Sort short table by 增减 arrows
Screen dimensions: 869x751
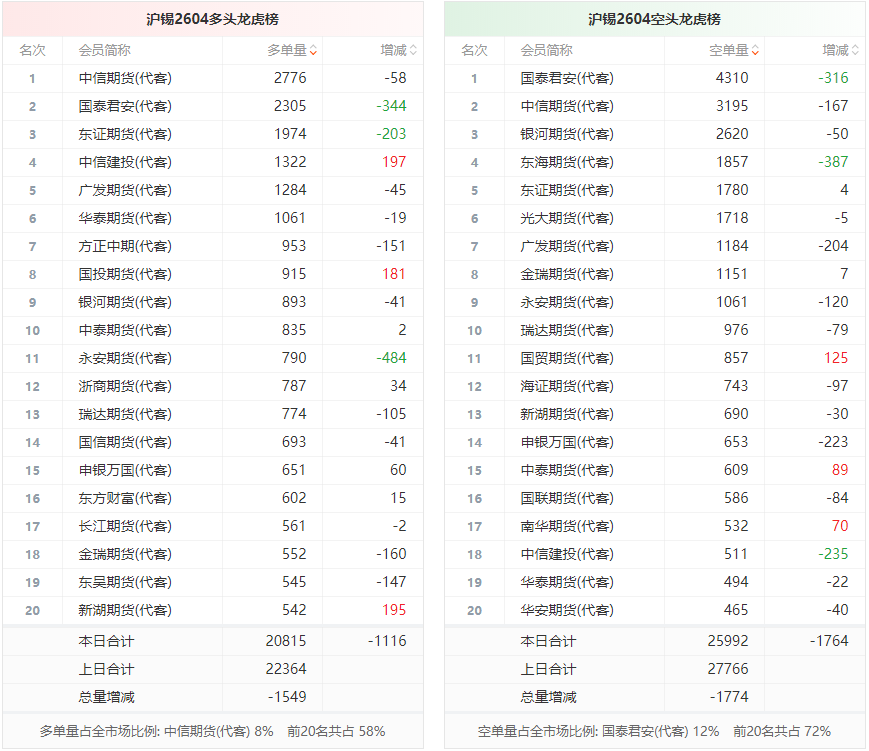(x=855, y=50)
